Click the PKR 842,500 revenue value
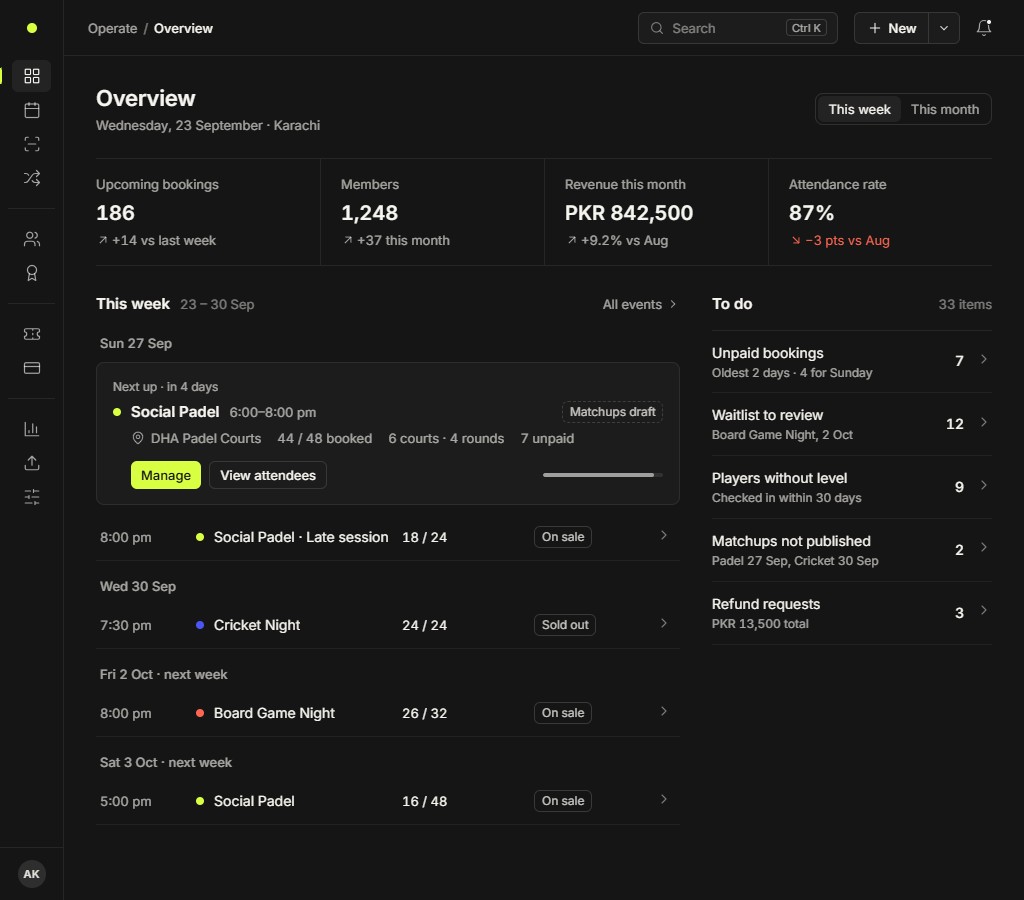Image resolution: width=1024 pixels, height=900 pixels. pyautogui.click(x=628, y=213)
